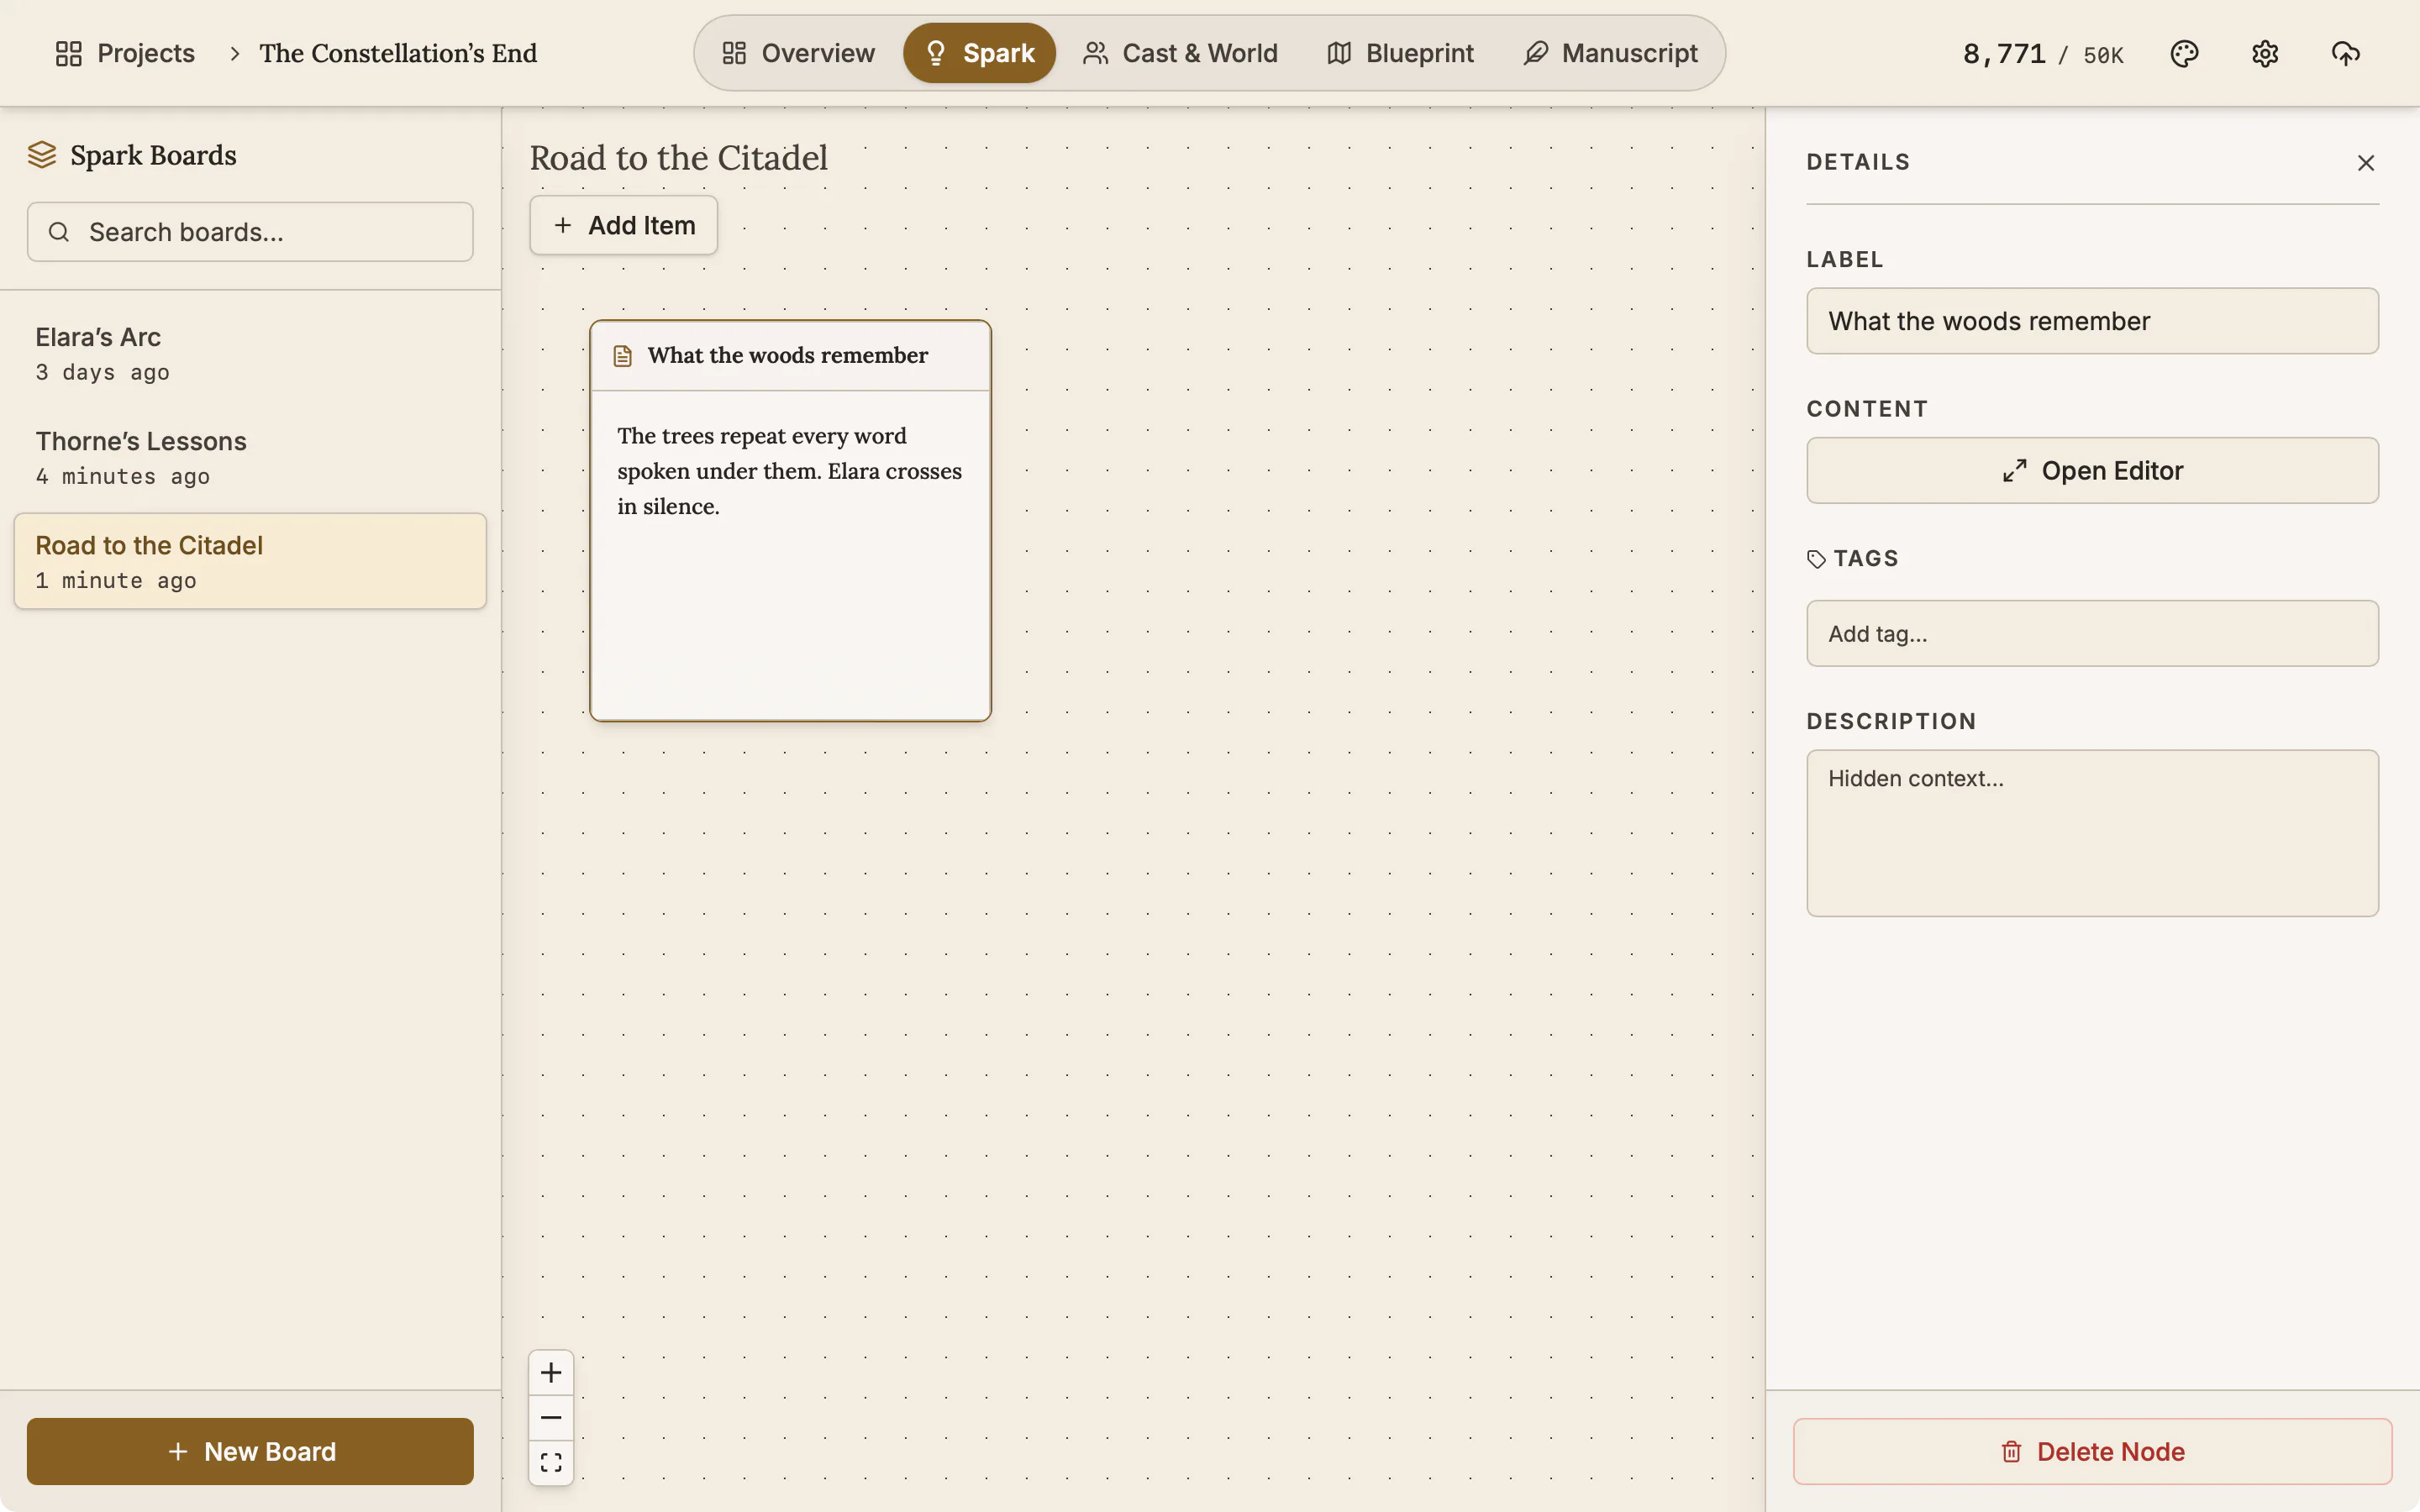The width and height of the screenshot is (2420, 1512).
Task: Click the cloud upload icon
Action: pos(2346,54)
